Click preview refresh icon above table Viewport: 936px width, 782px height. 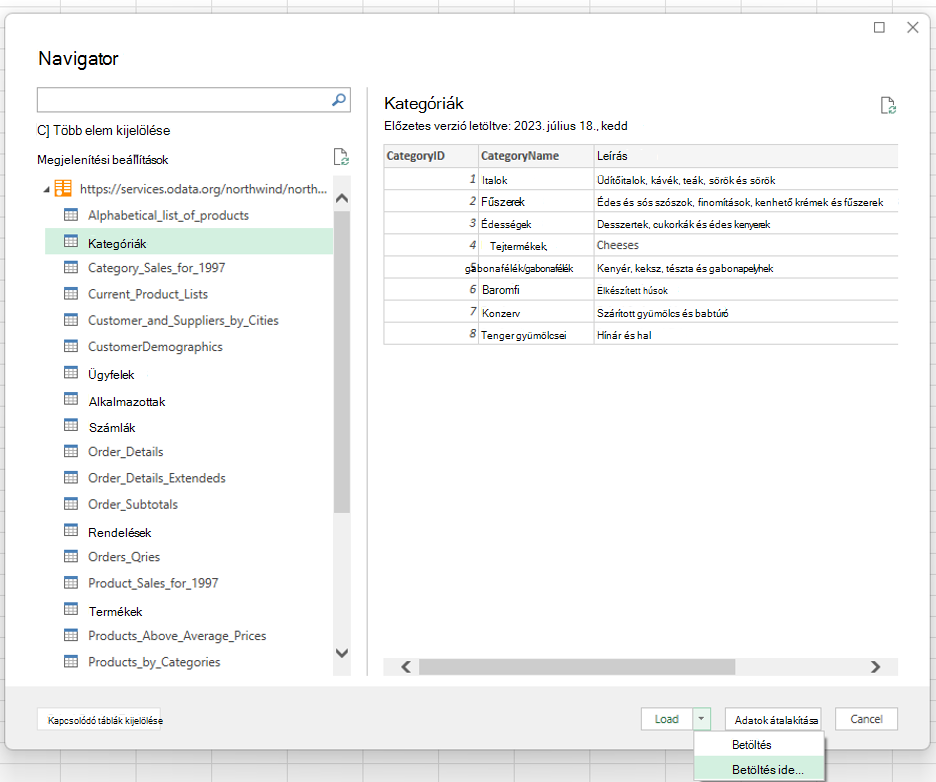(x=888, y=106)
